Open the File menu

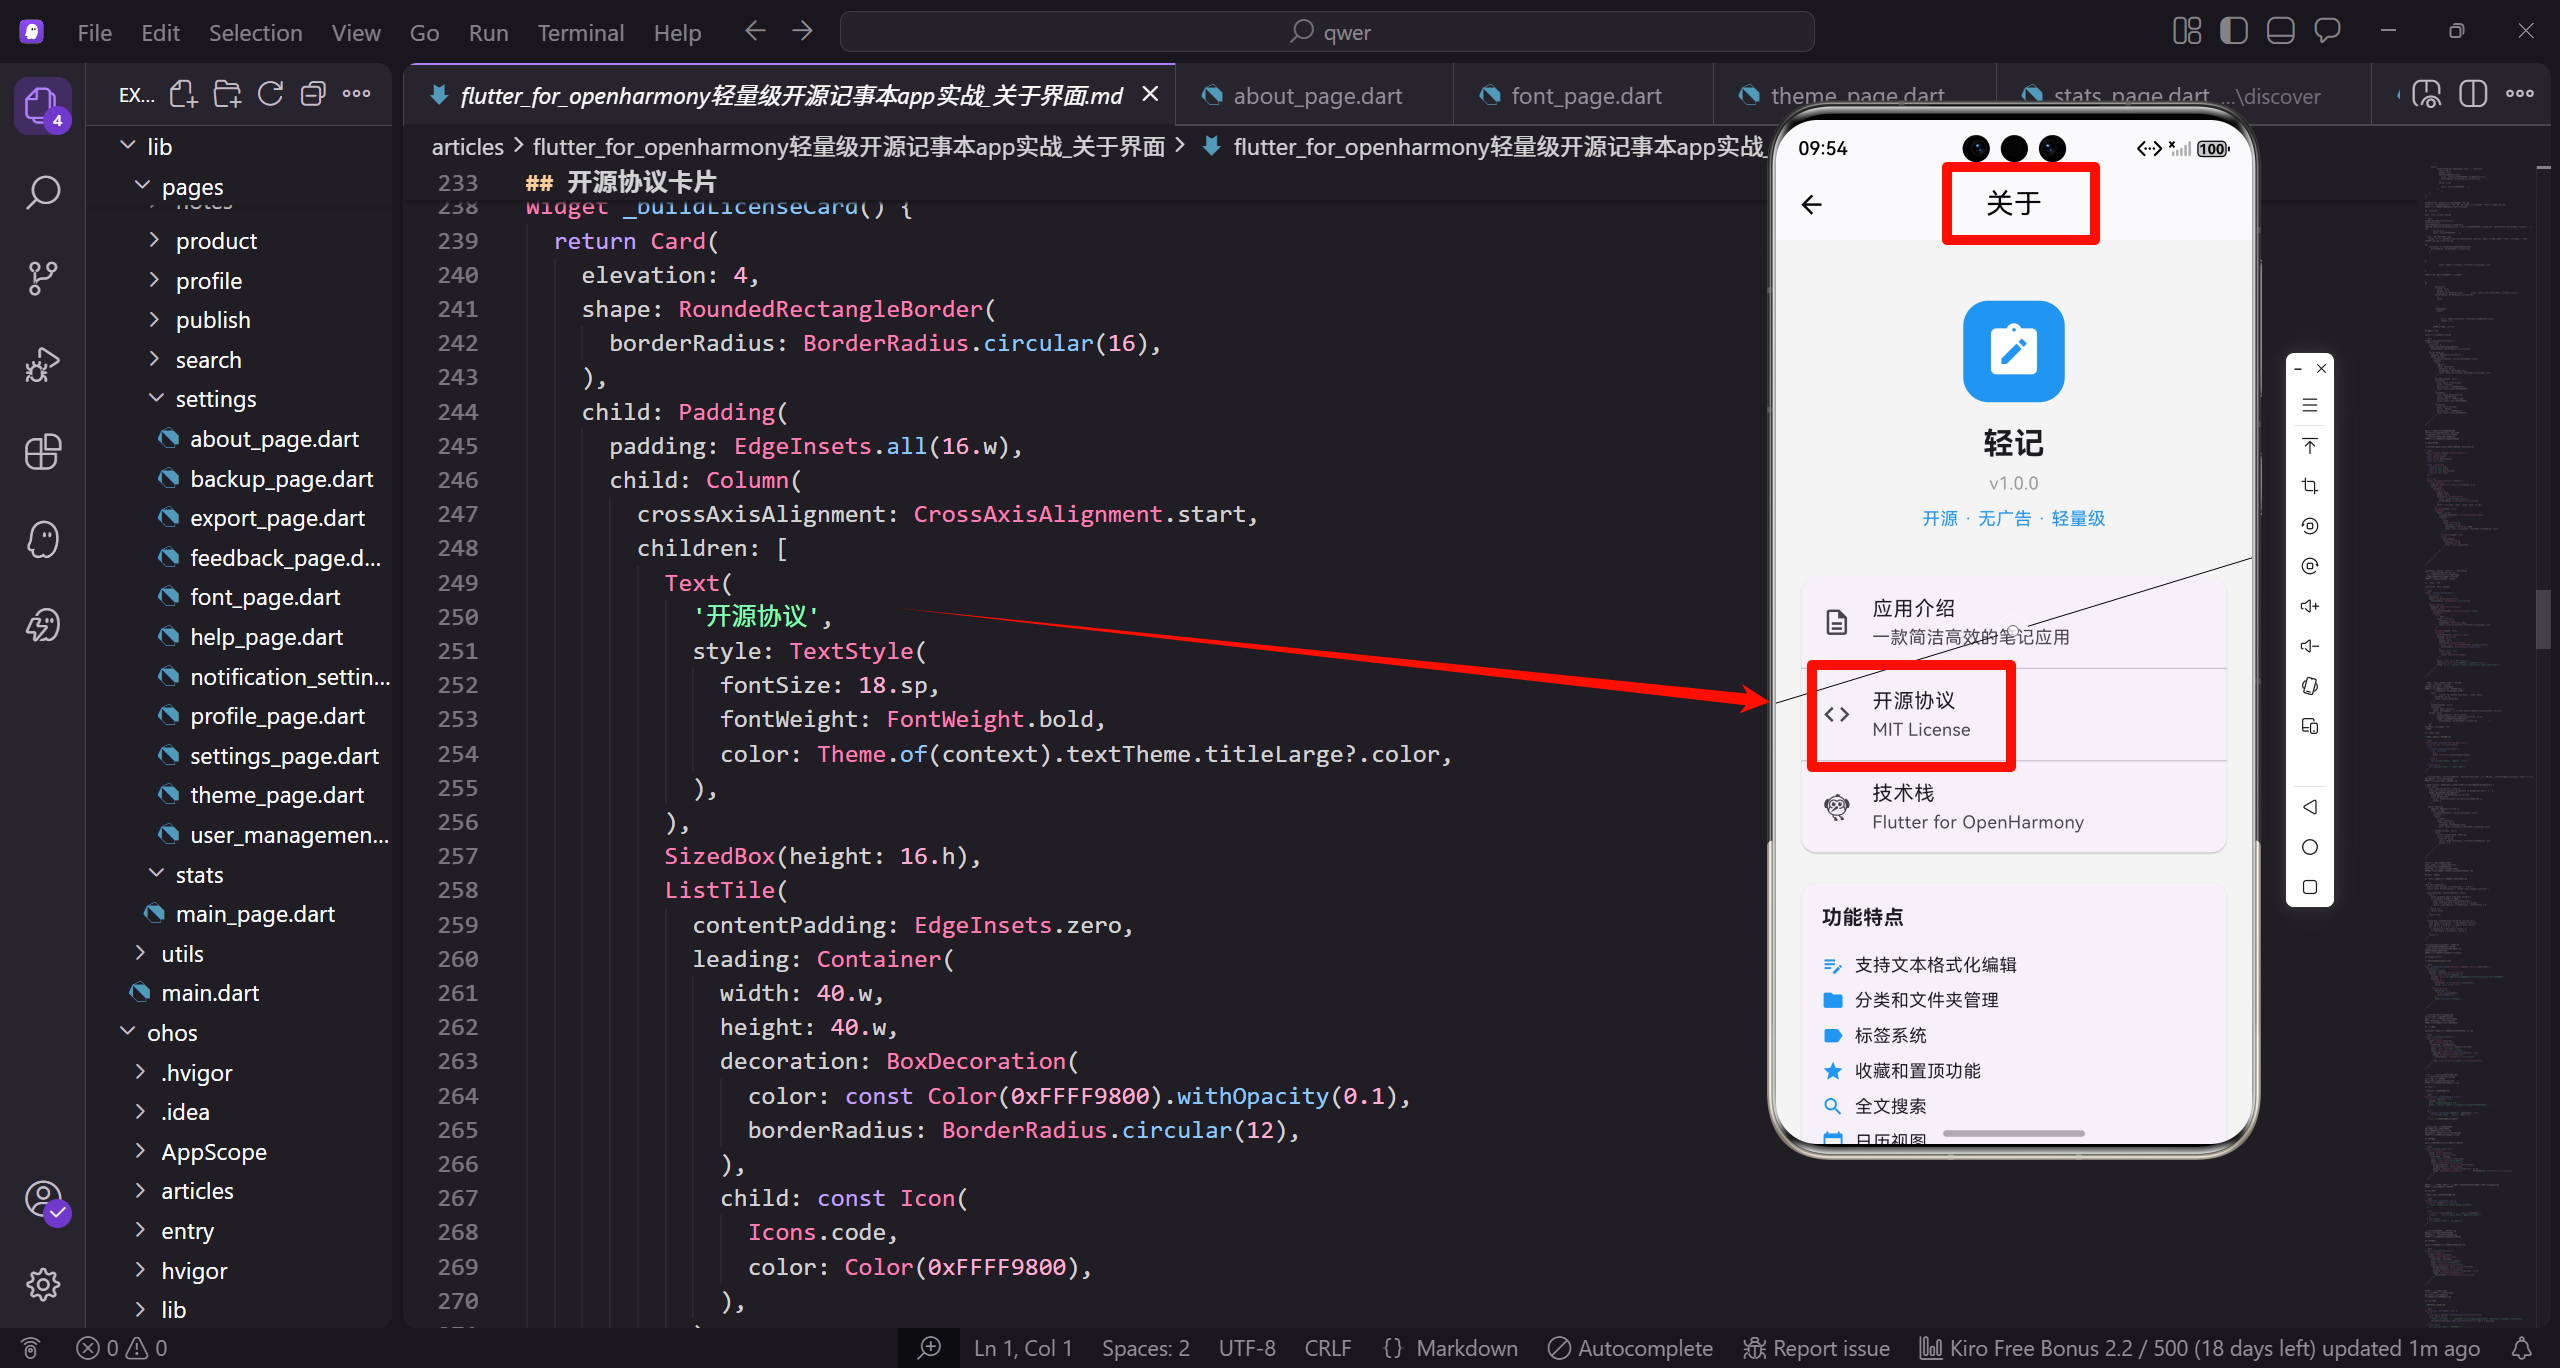click(x=94, y=32)
